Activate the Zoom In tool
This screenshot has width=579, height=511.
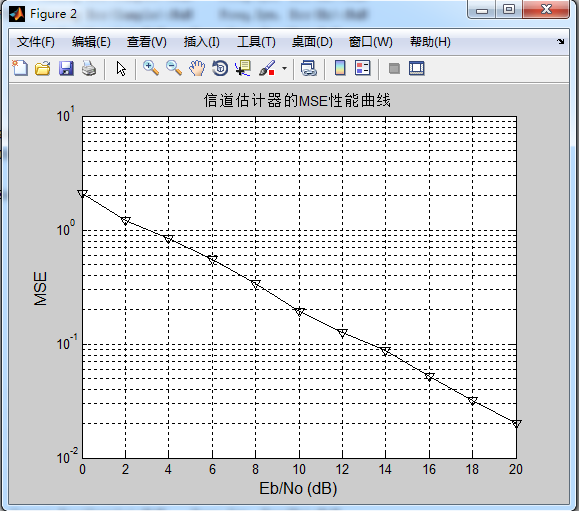click(x=151, y=68)
